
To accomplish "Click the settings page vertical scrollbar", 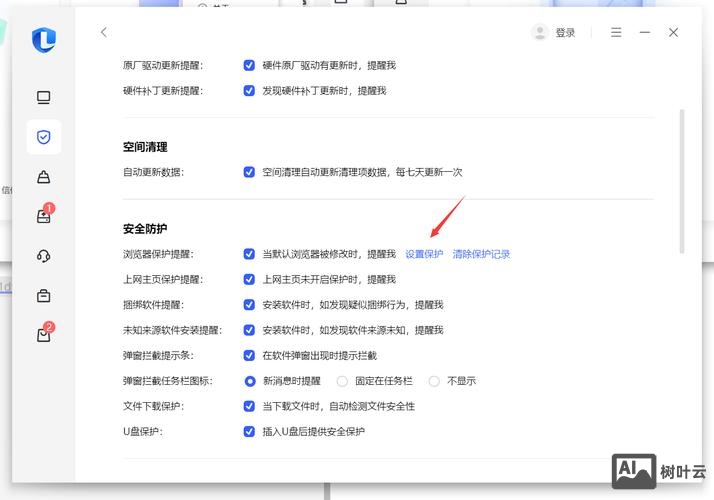I will (x=682, y=181).
